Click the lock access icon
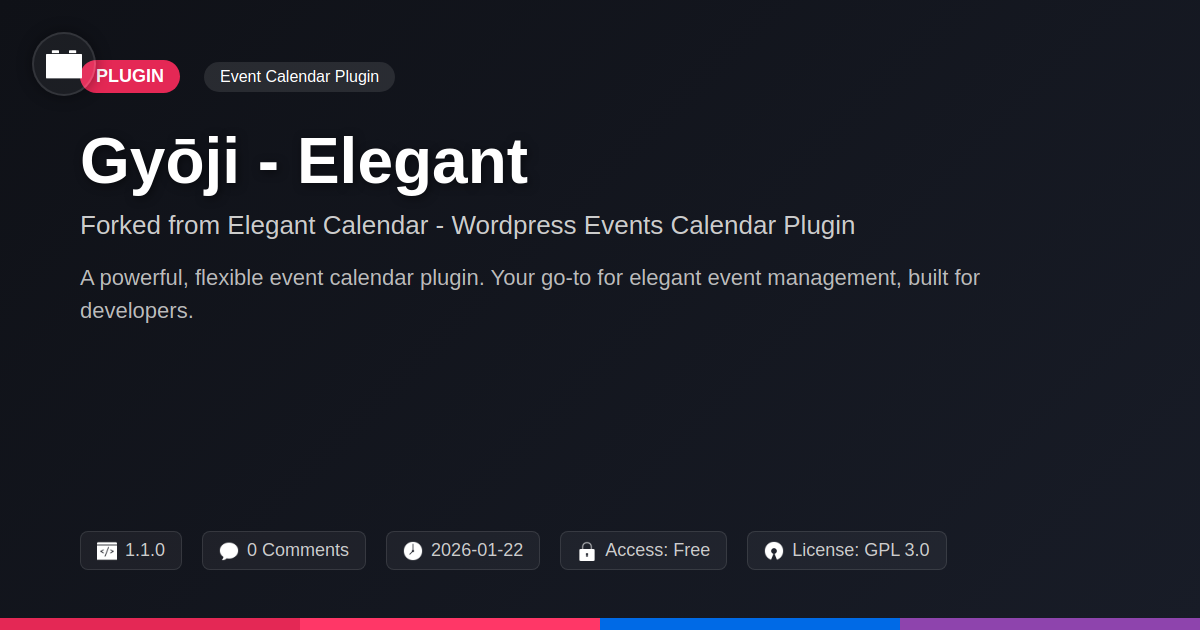The height and width of the screenshot is (630, 1200). 587,551
